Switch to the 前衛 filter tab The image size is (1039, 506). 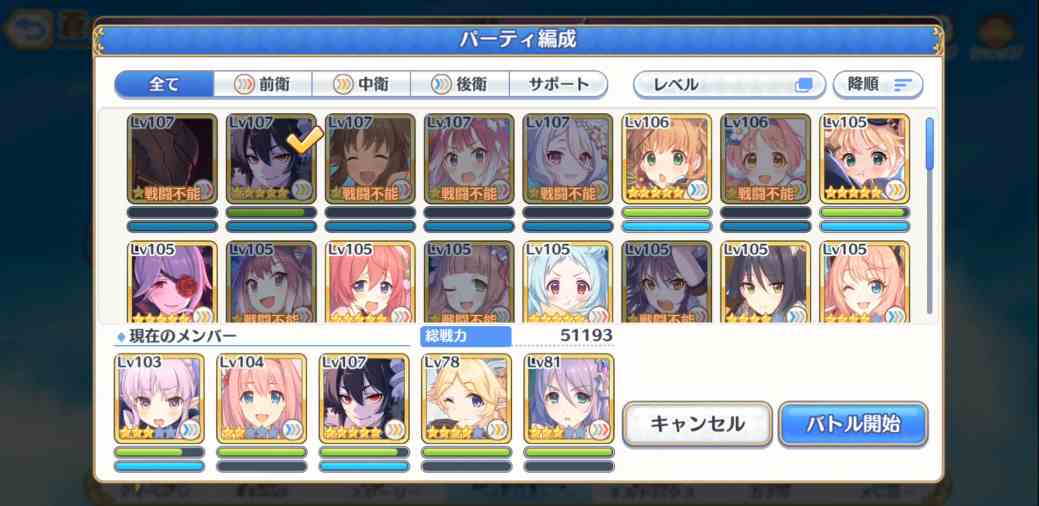click(x=263, y=85)
